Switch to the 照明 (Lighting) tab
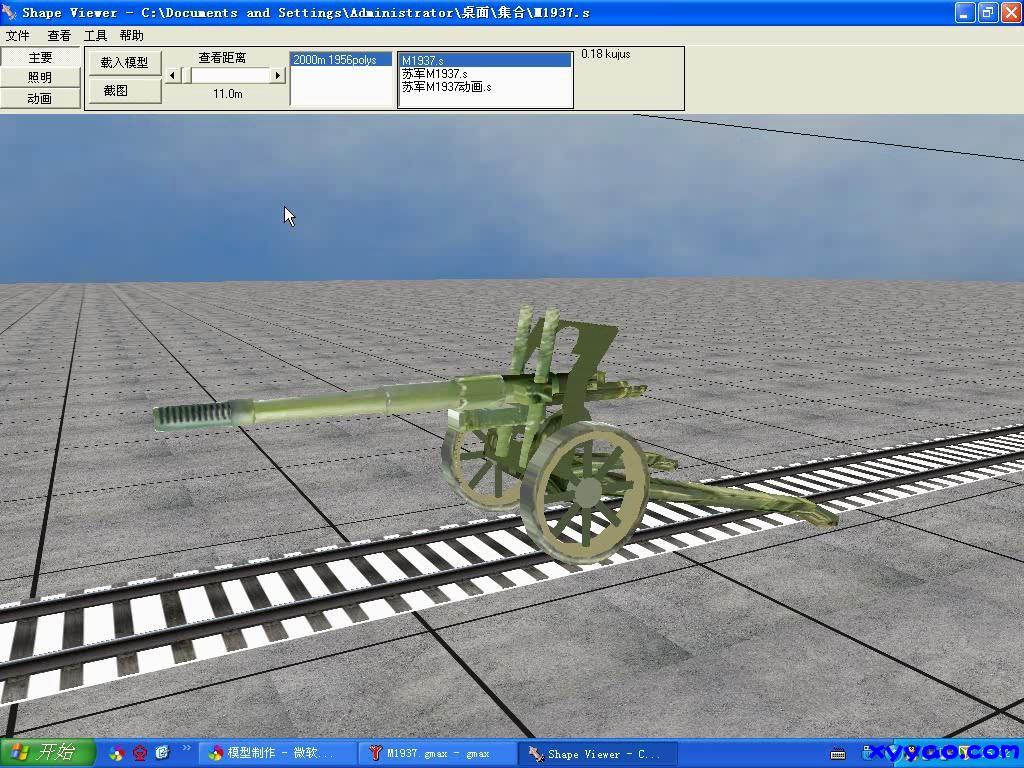This screenshot has height=768, width=1024. point(40,78)
